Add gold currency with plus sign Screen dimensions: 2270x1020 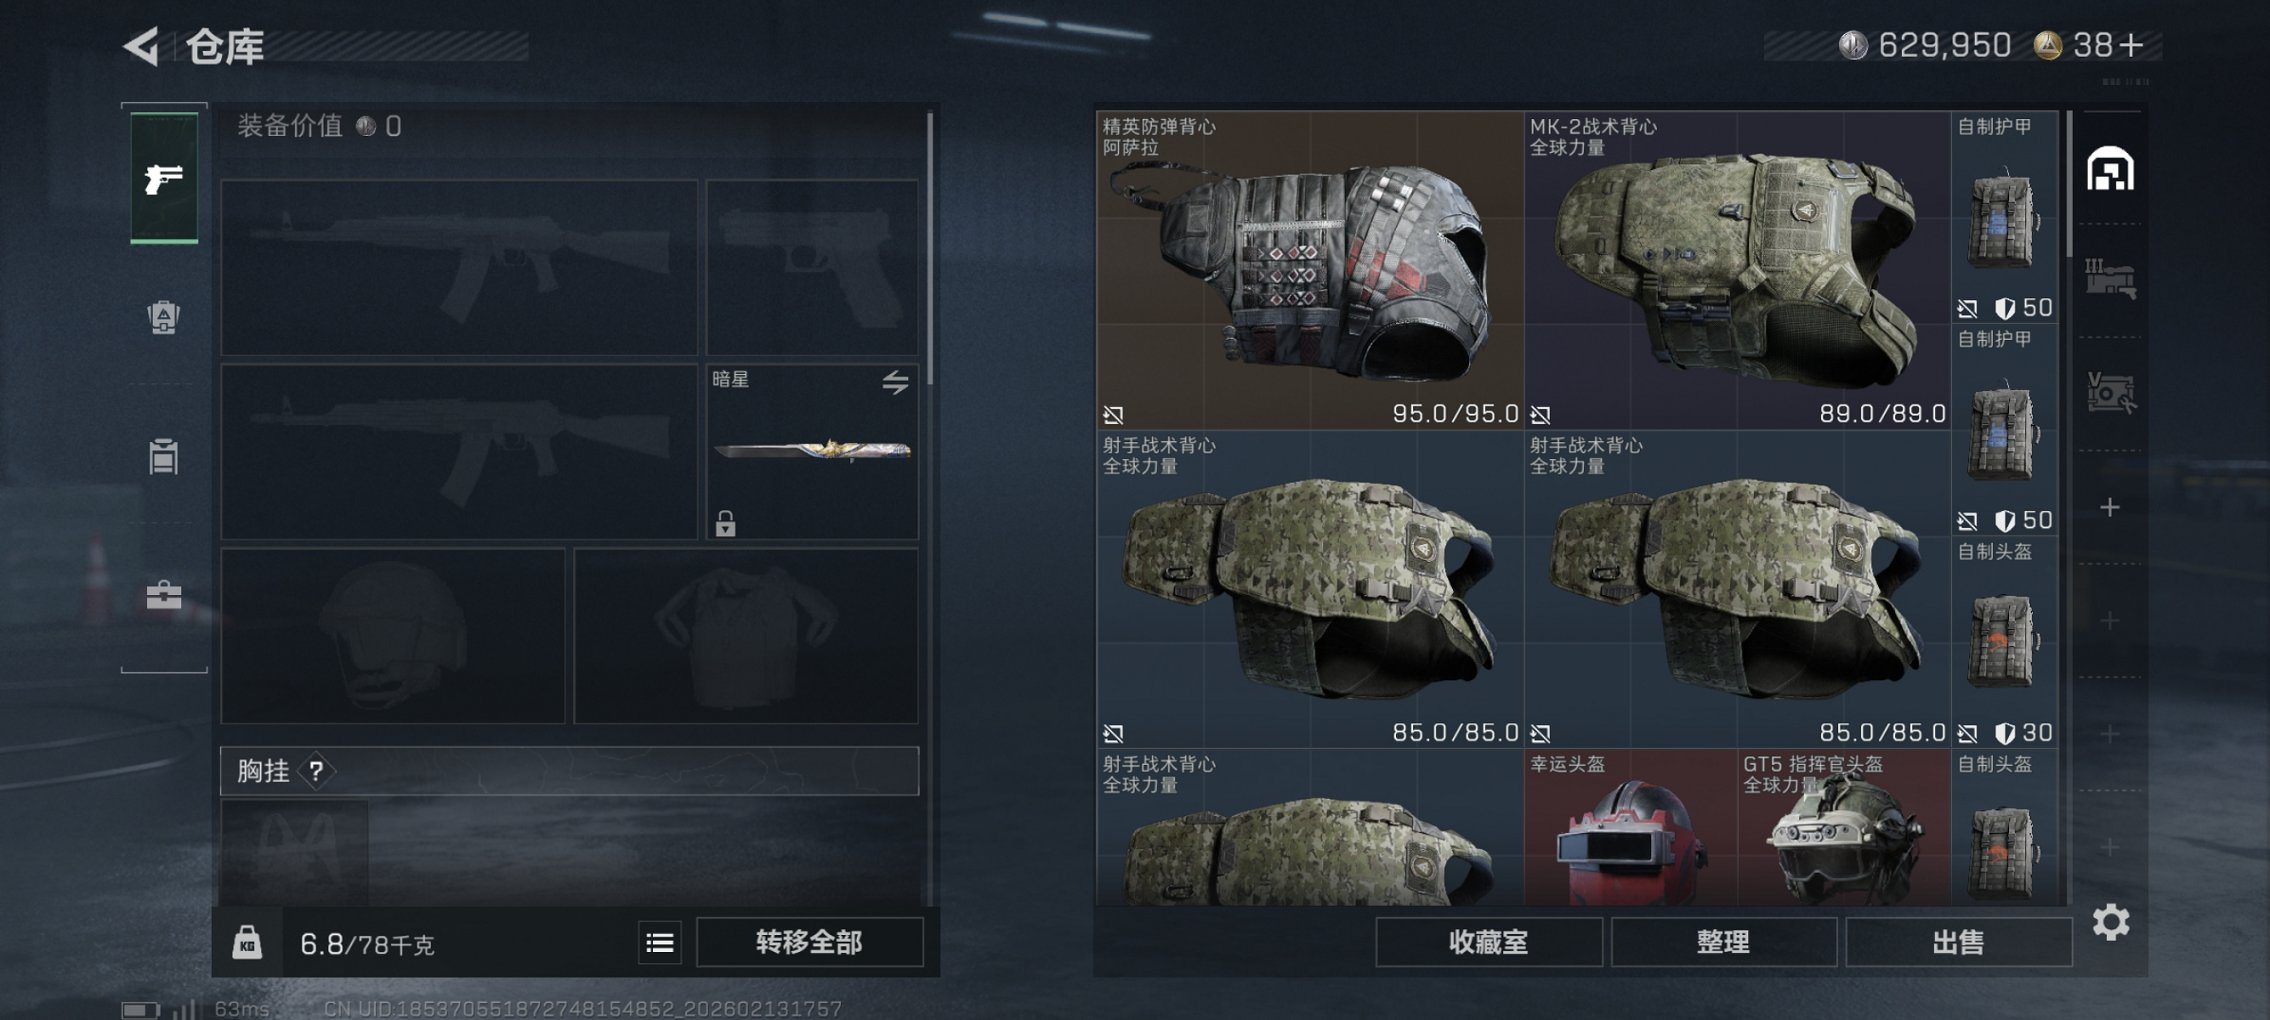(x=2131, y=45)
